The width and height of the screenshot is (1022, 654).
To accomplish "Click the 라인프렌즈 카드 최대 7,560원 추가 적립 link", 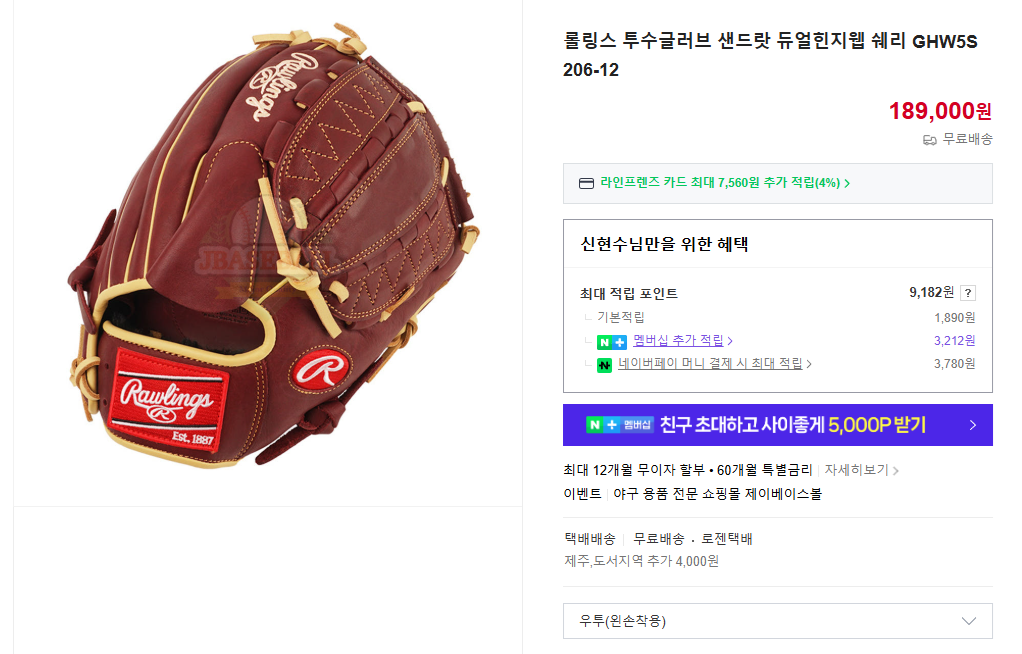I will coord(720,183).
